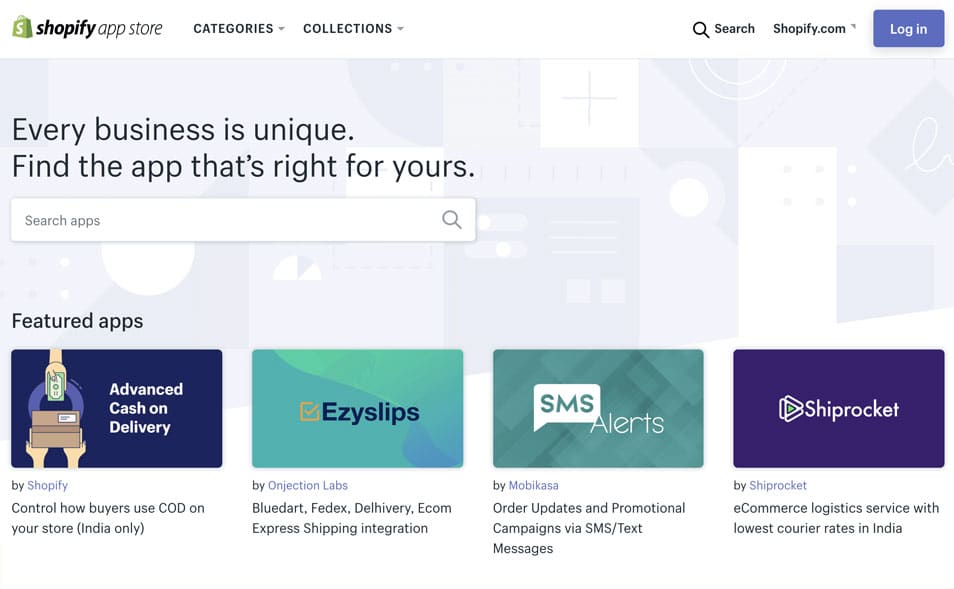Image resolution: width=954 pixels, height=589 pixels.
Task: Visit the Onjection Labs developer link
Action: [308, 485]
